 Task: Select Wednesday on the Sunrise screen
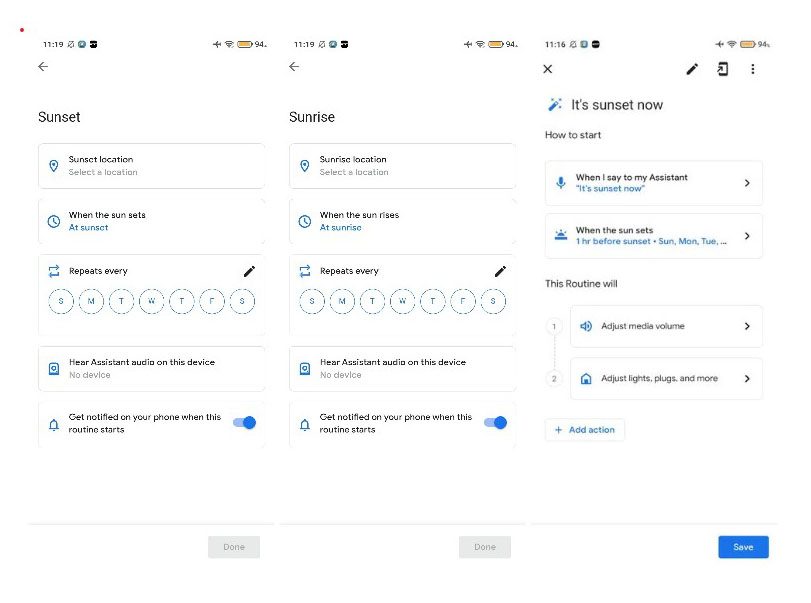(402, 301)
